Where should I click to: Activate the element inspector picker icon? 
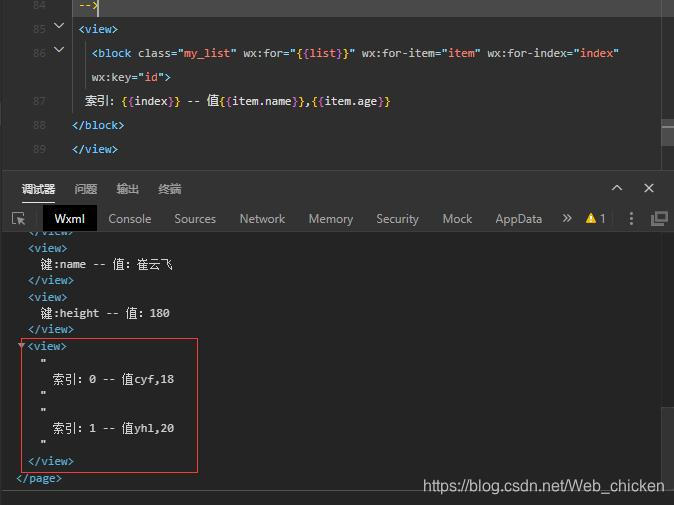click(x=18, y=219)
